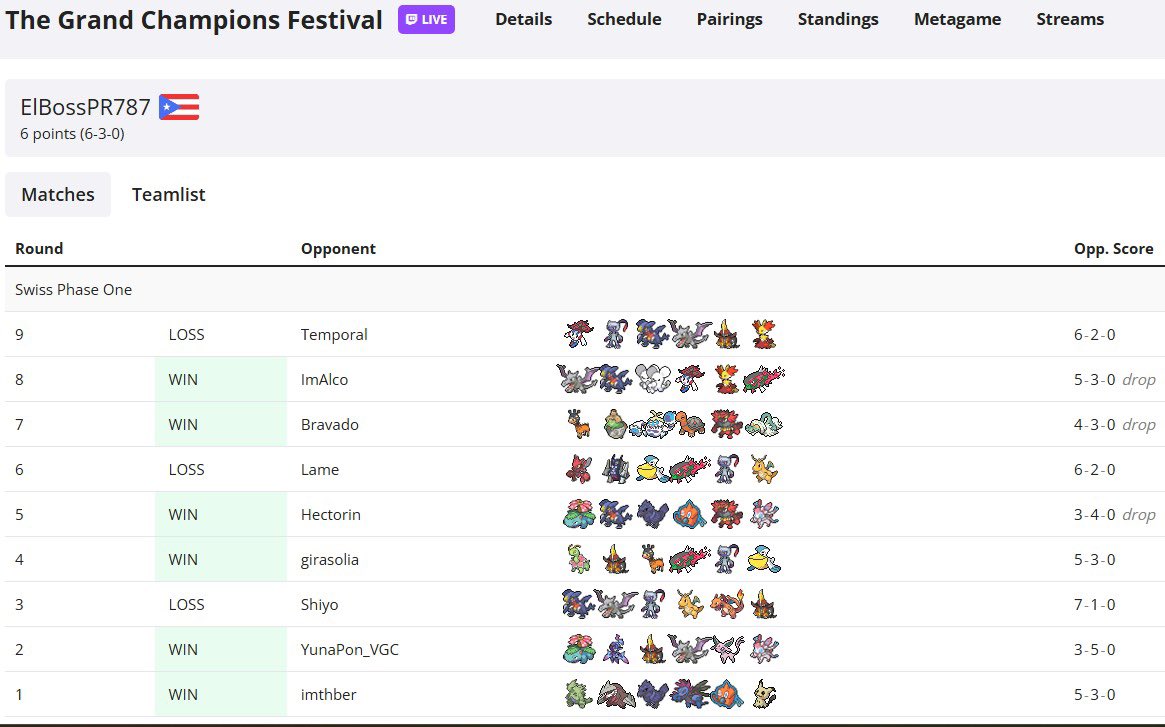Click Pelipper icon in Lame's team

point(652,470)
